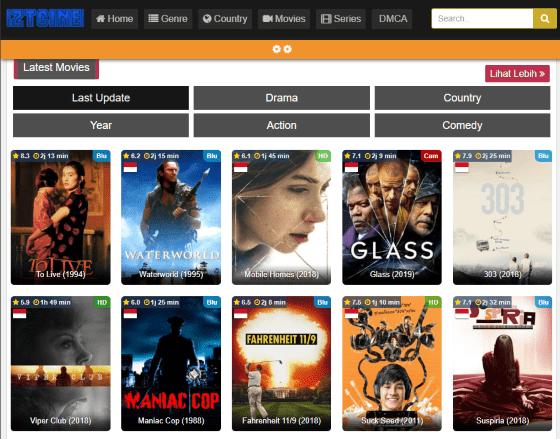Open the DMCA page
The width and height of the screenshot is (560, 439).
(x=392, y=19)
